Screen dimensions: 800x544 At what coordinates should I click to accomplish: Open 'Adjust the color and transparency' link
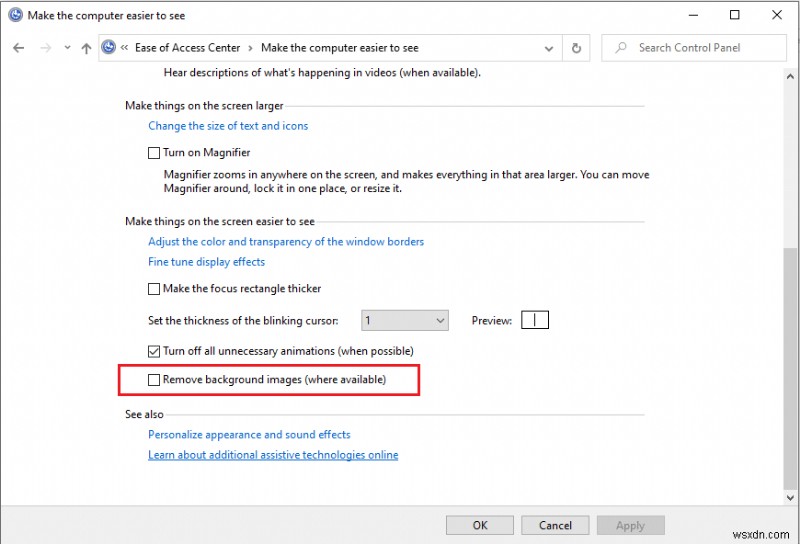(286, 242)
